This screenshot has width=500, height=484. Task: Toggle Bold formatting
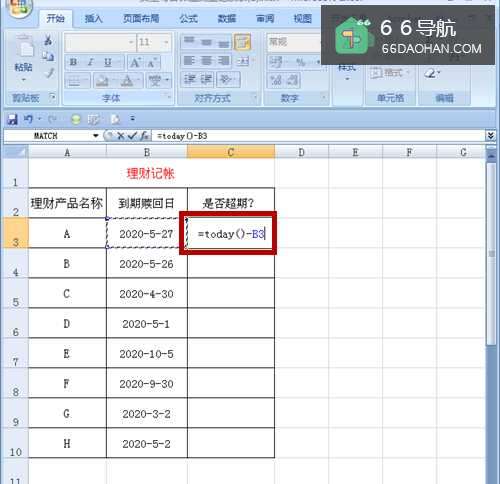(73, 63)
